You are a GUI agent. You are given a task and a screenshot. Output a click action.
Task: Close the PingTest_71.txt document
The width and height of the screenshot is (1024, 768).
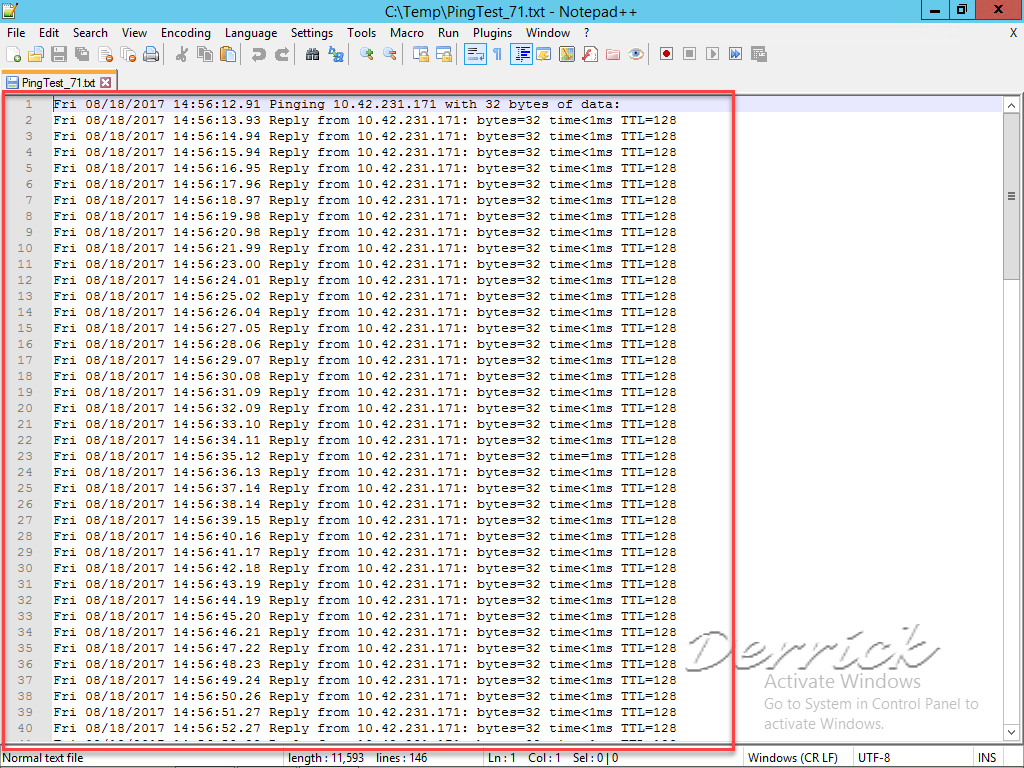click(x=106, y=82)
